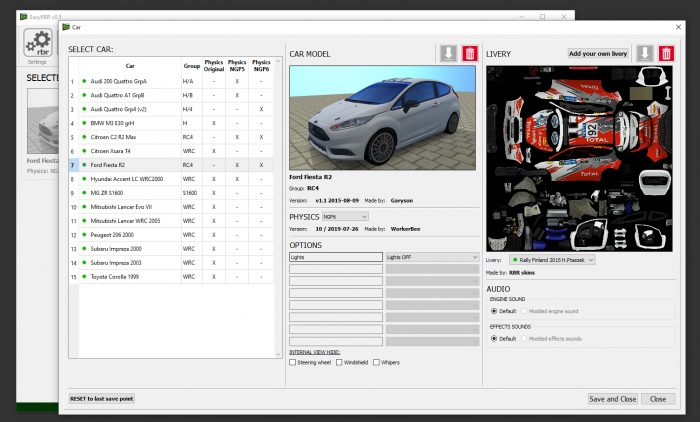Select Hyundai Accent LC WRC2000 row
The height and width of the screenshot is (422, 700).
[171, 179]
